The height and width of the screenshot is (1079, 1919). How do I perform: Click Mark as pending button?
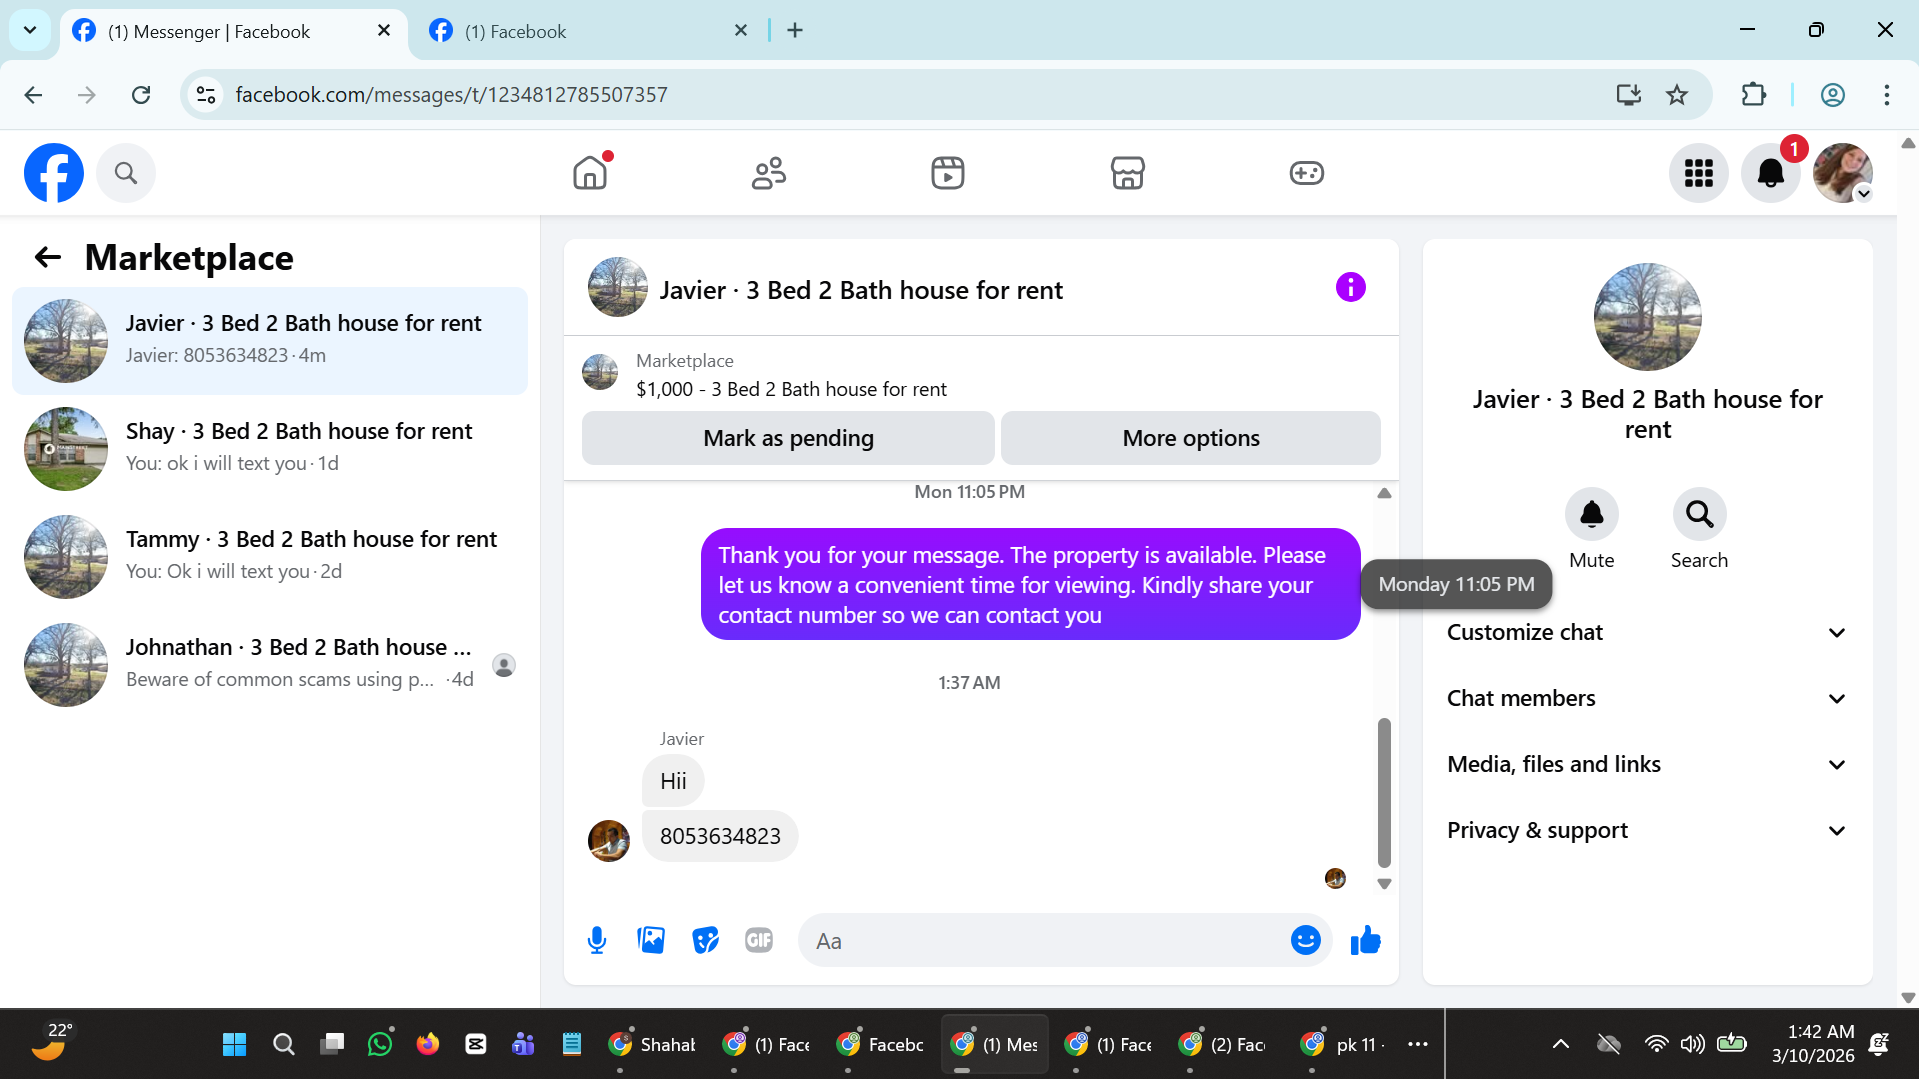[x=788, y=438]
